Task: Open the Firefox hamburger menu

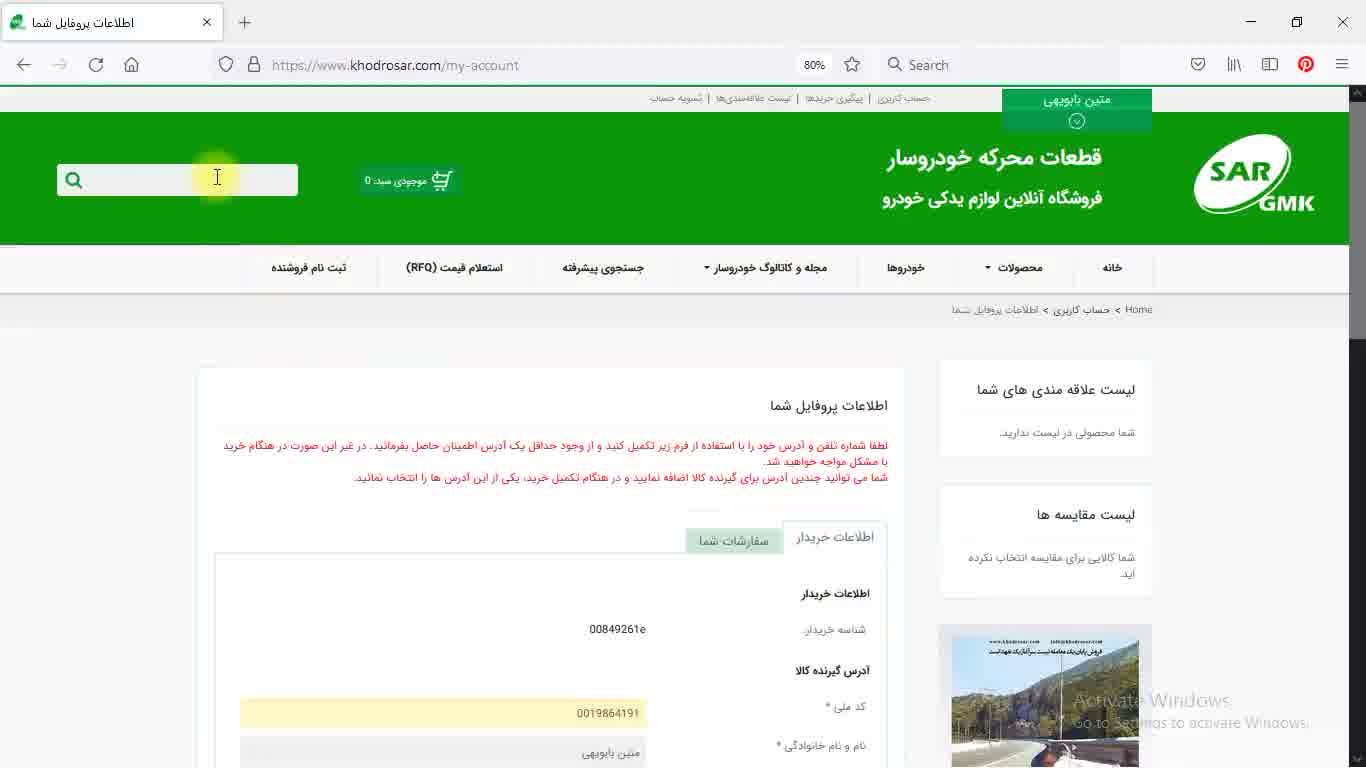Action: 1342,65
